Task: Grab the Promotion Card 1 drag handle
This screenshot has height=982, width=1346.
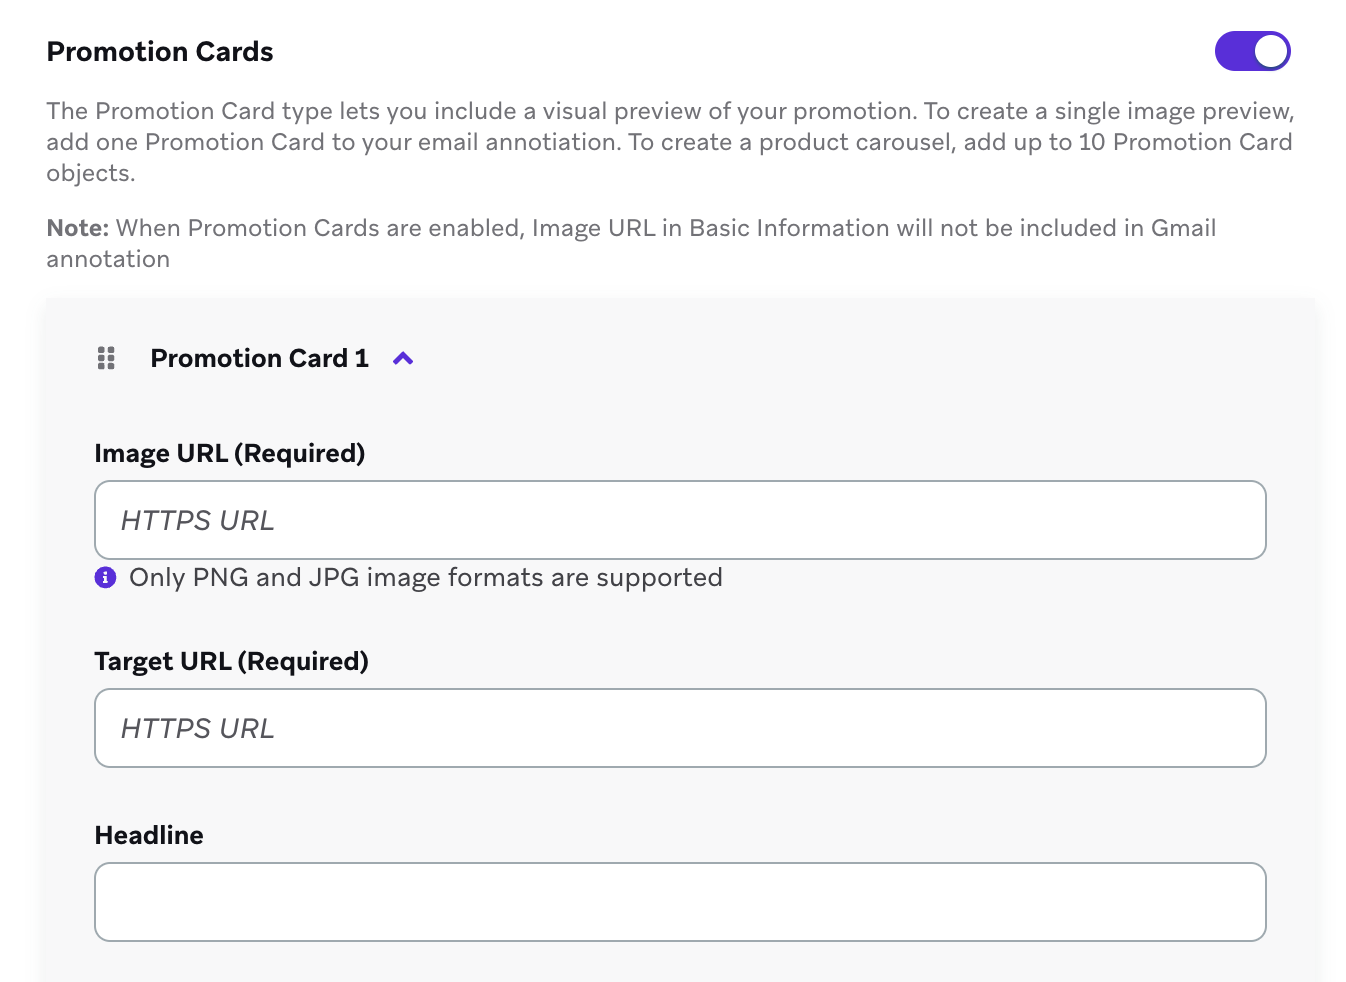Action: (106, 358)
